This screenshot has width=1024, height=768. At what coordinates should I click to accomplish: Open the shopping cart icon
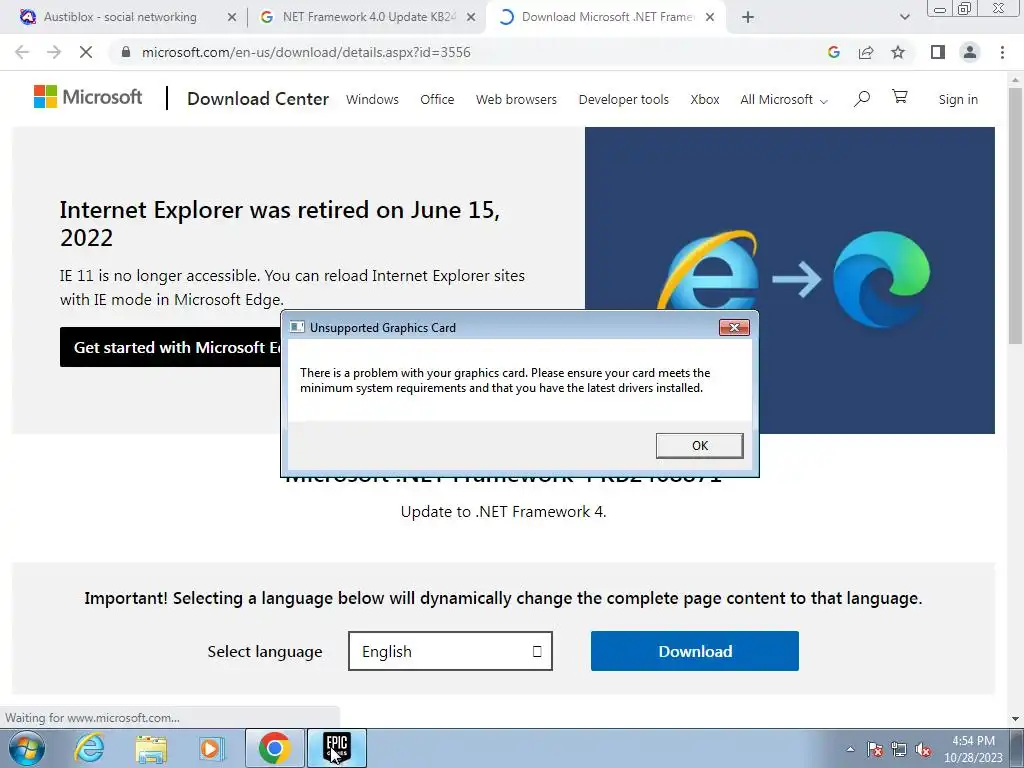pos(900,97)
